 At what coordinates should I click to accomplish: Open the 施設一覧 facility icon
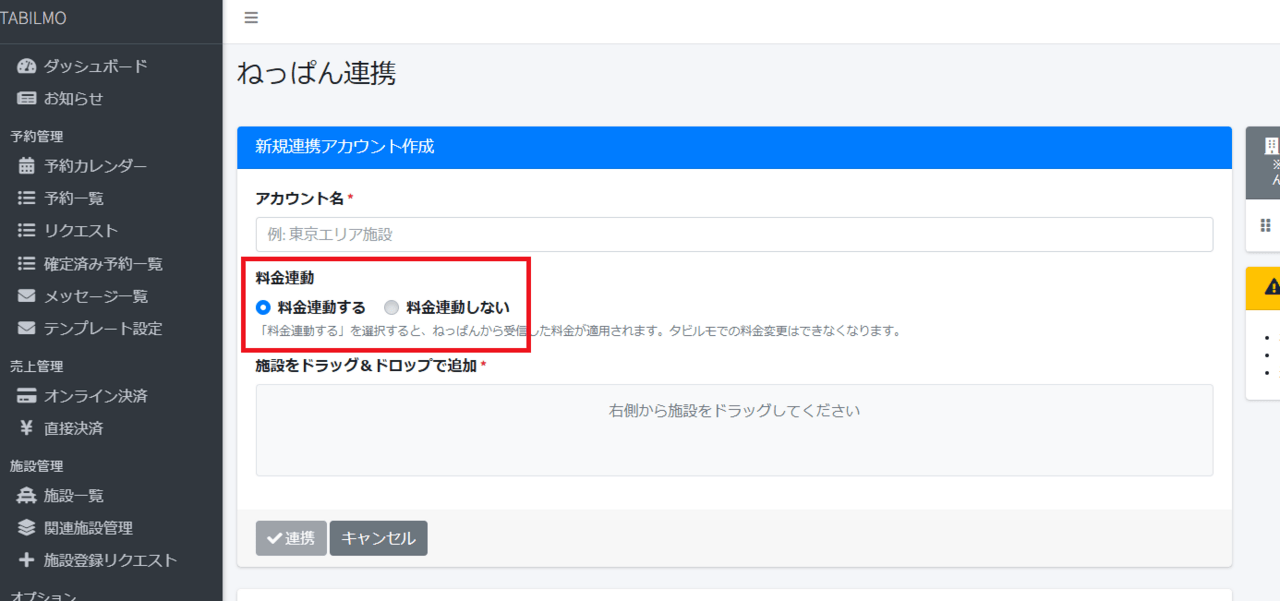(27, 496)
